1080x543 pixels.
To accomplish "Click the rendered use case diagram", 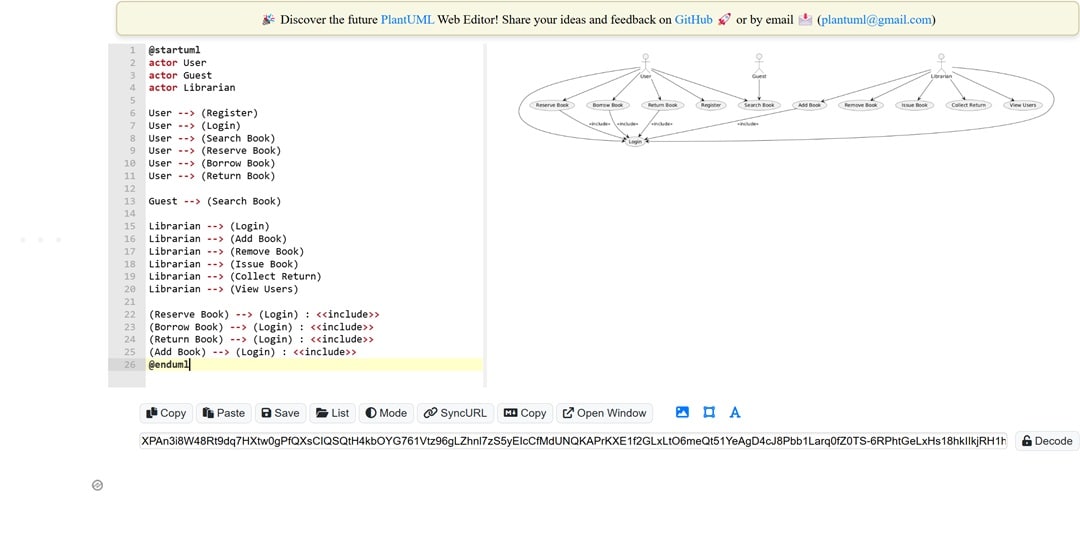I will pos(786,99).
